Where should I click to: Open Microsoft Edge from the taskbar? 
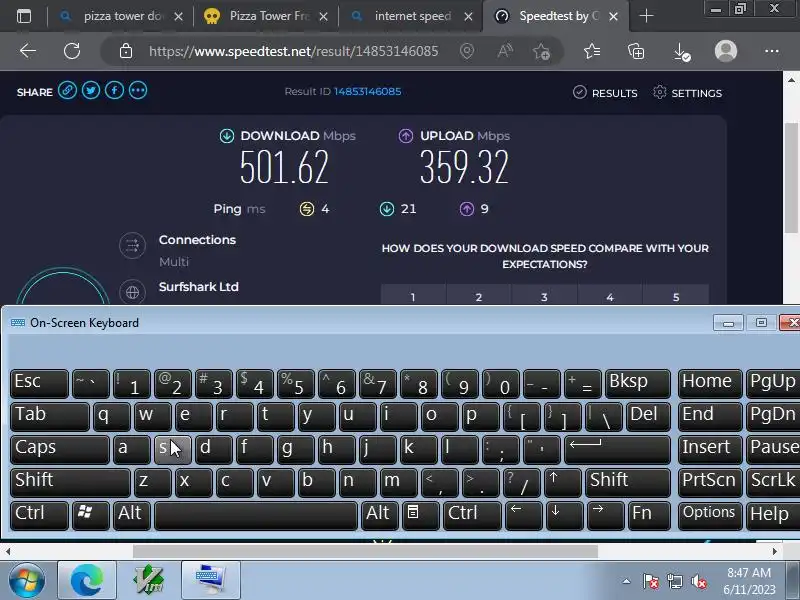click(87, 581)
